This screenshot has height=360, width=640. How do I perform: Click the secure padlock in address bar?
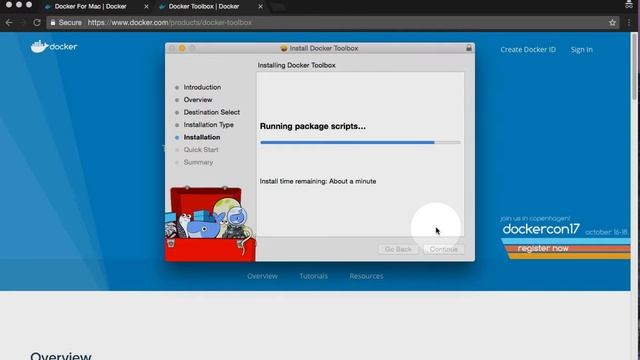(53, 22)
